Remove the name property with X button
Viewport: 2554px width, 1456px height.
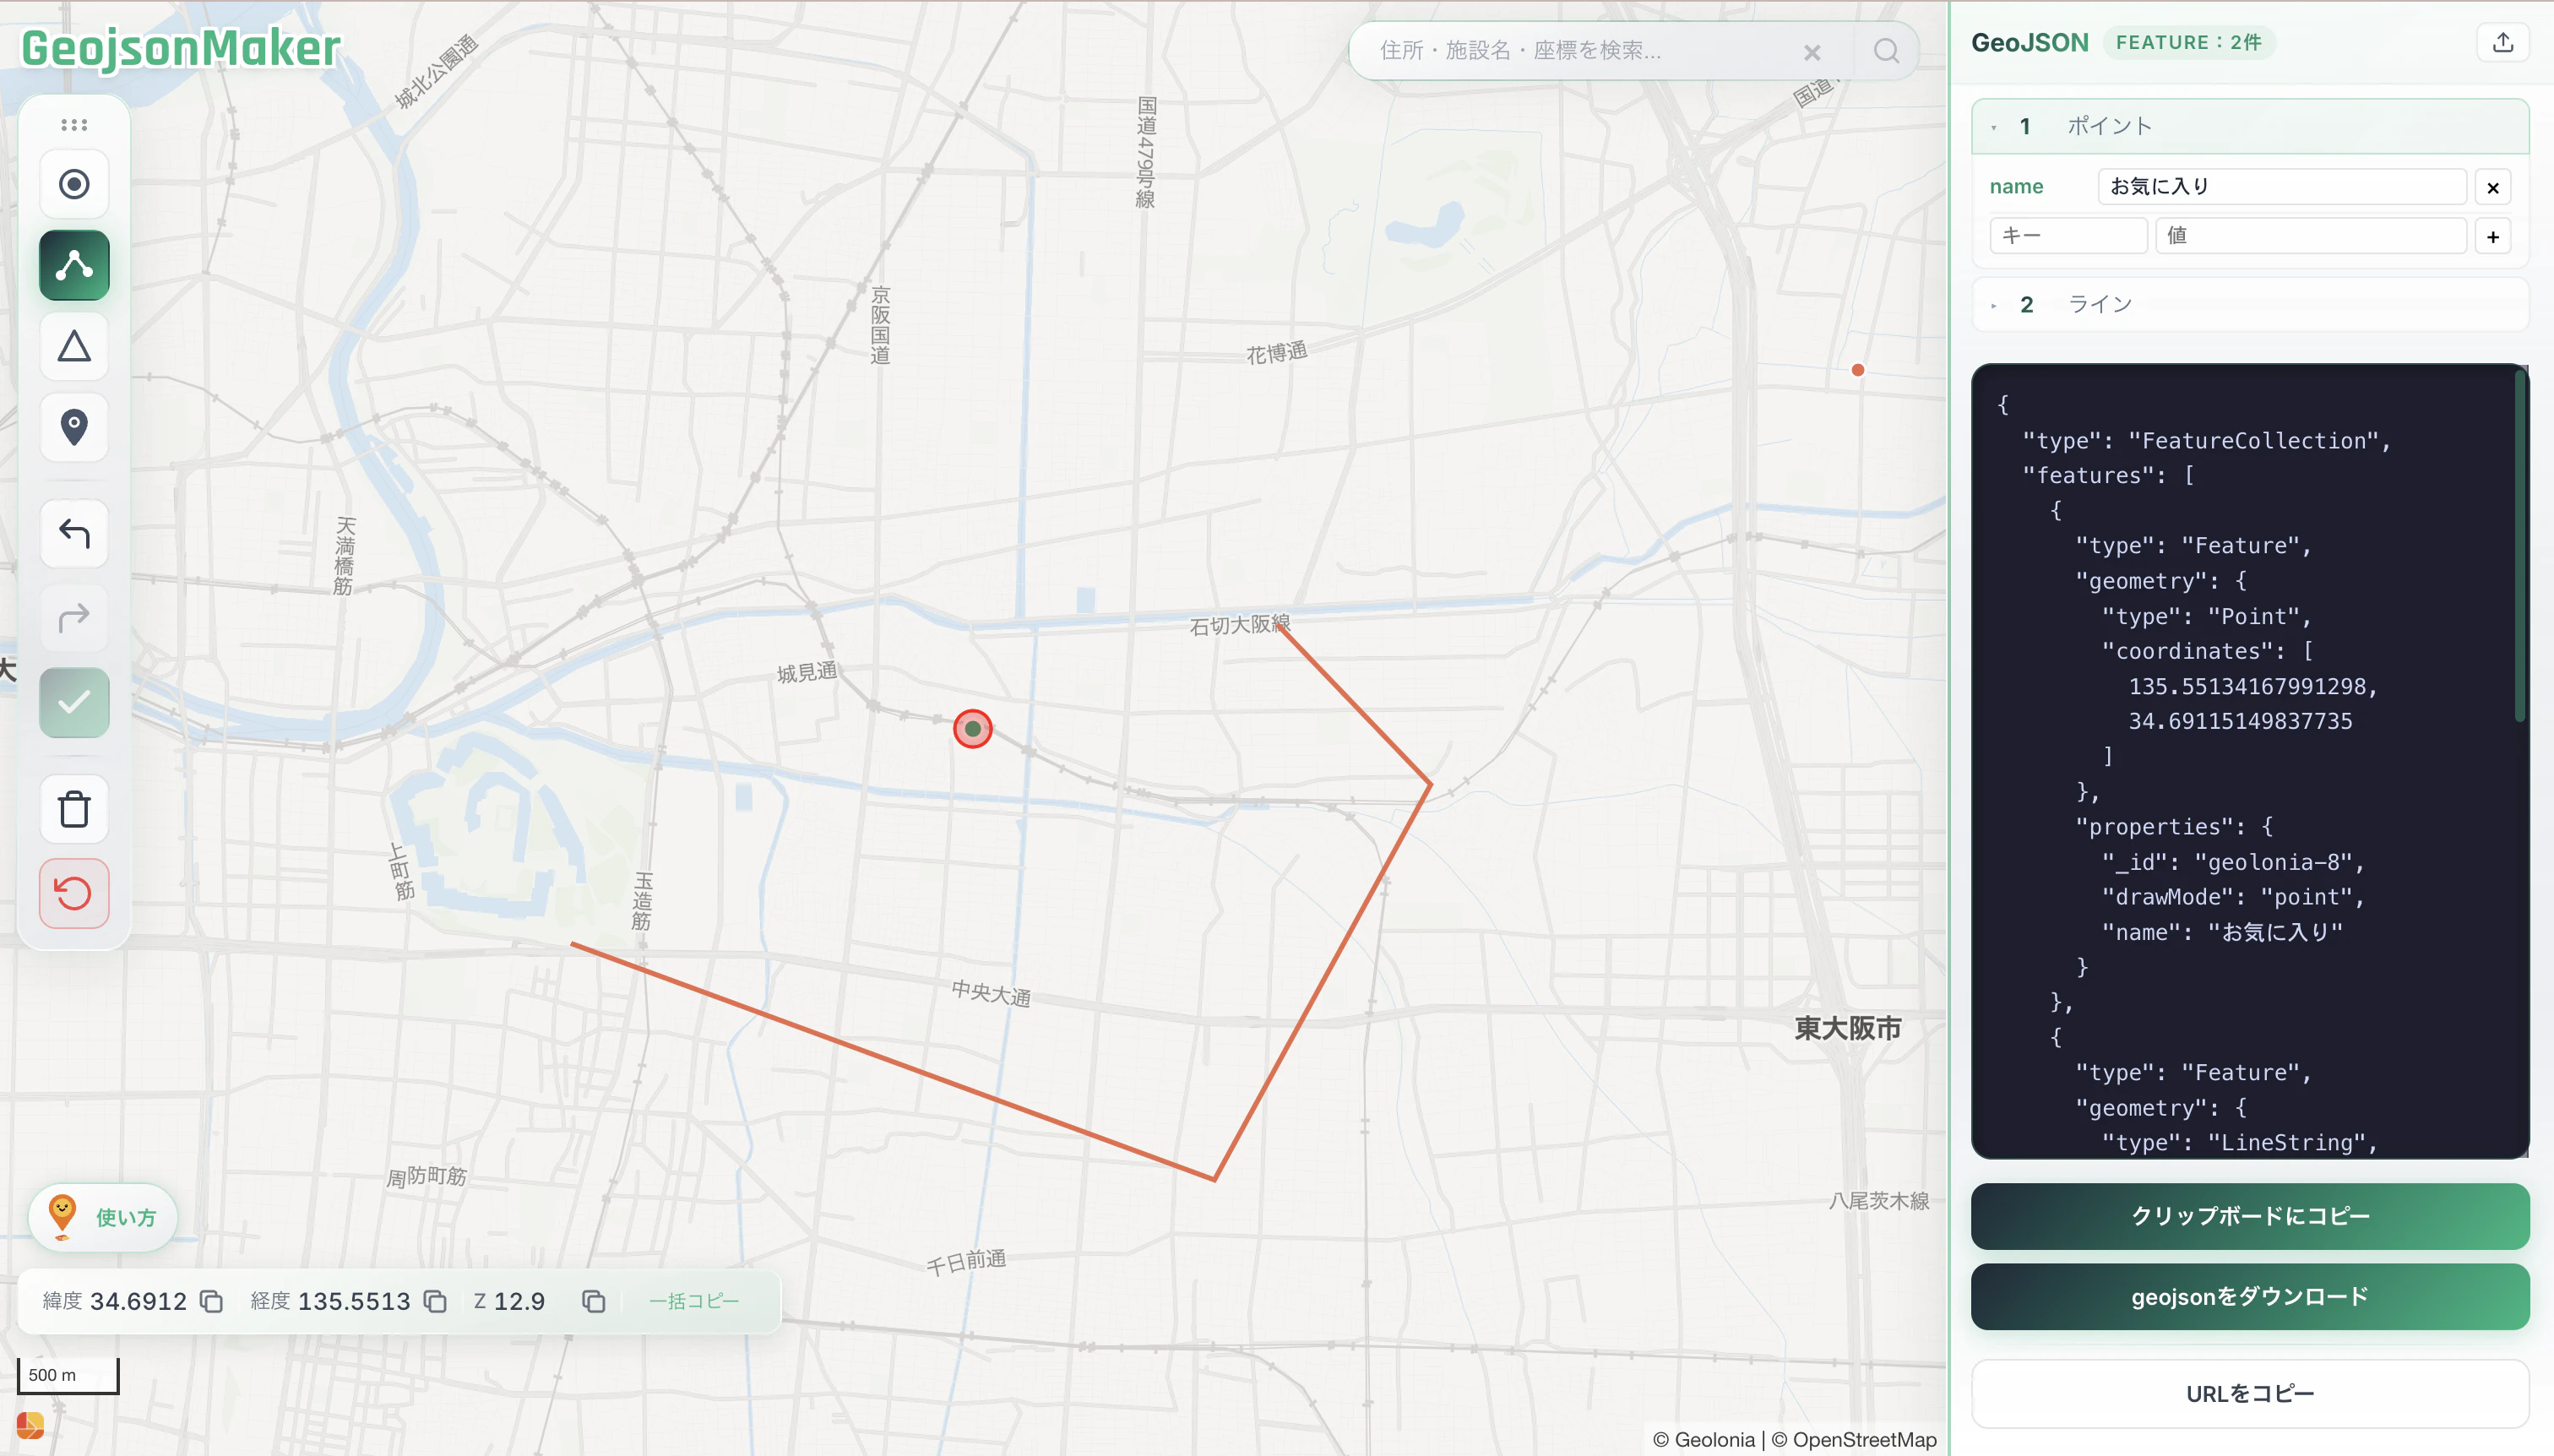[2493, 187]
